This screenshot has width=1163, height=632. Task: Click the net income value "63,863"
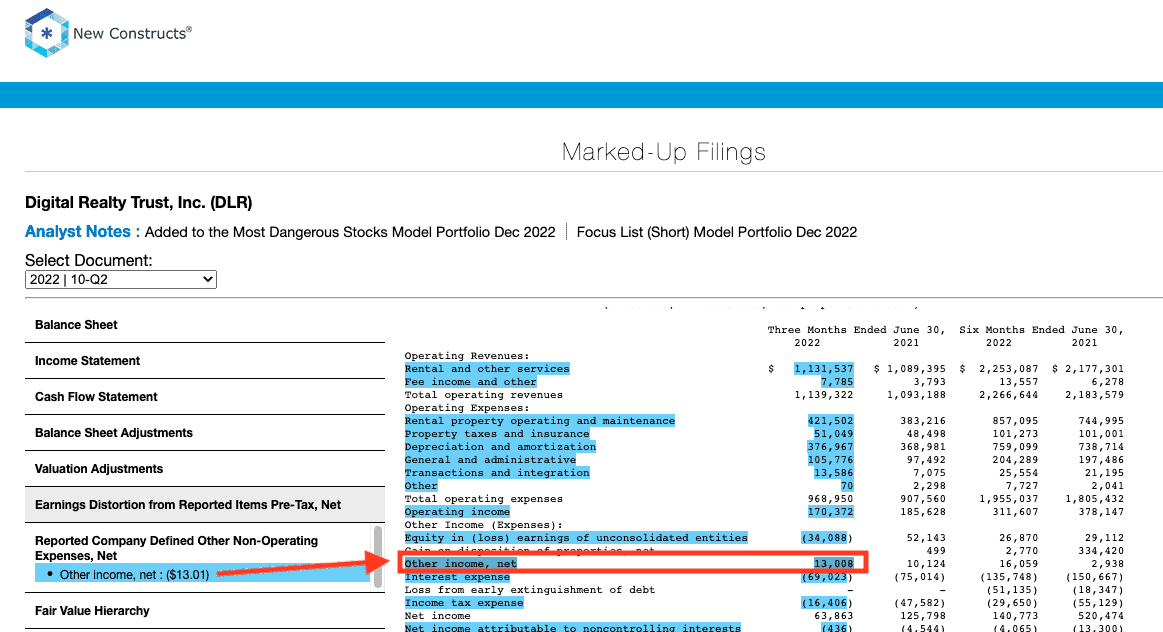pyautogui.click(x=834, y=616)
